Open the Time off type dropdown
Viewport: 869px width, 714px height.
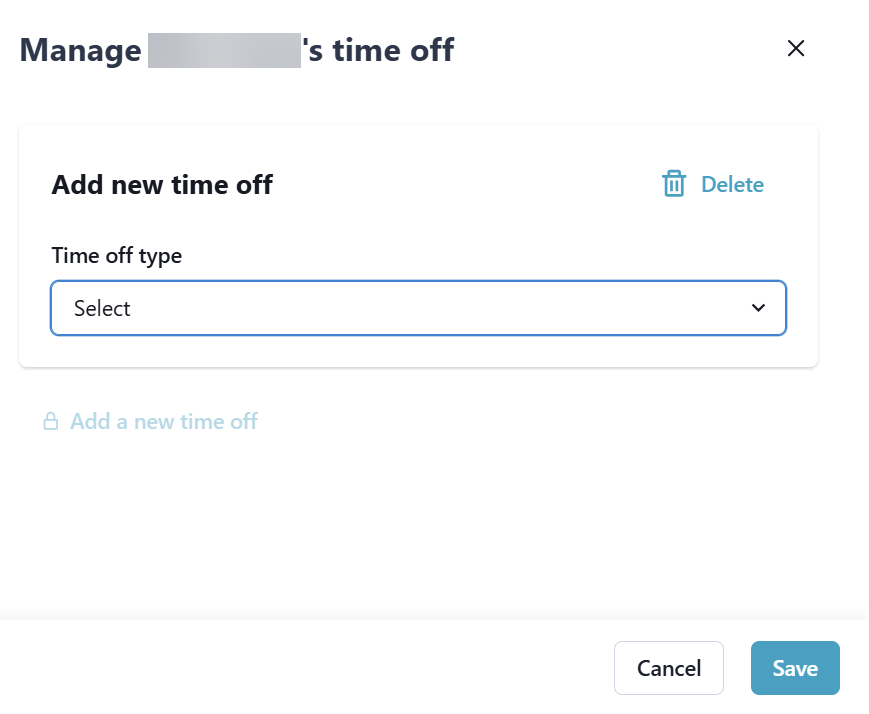pyautogui.click(x=418, y=308)
